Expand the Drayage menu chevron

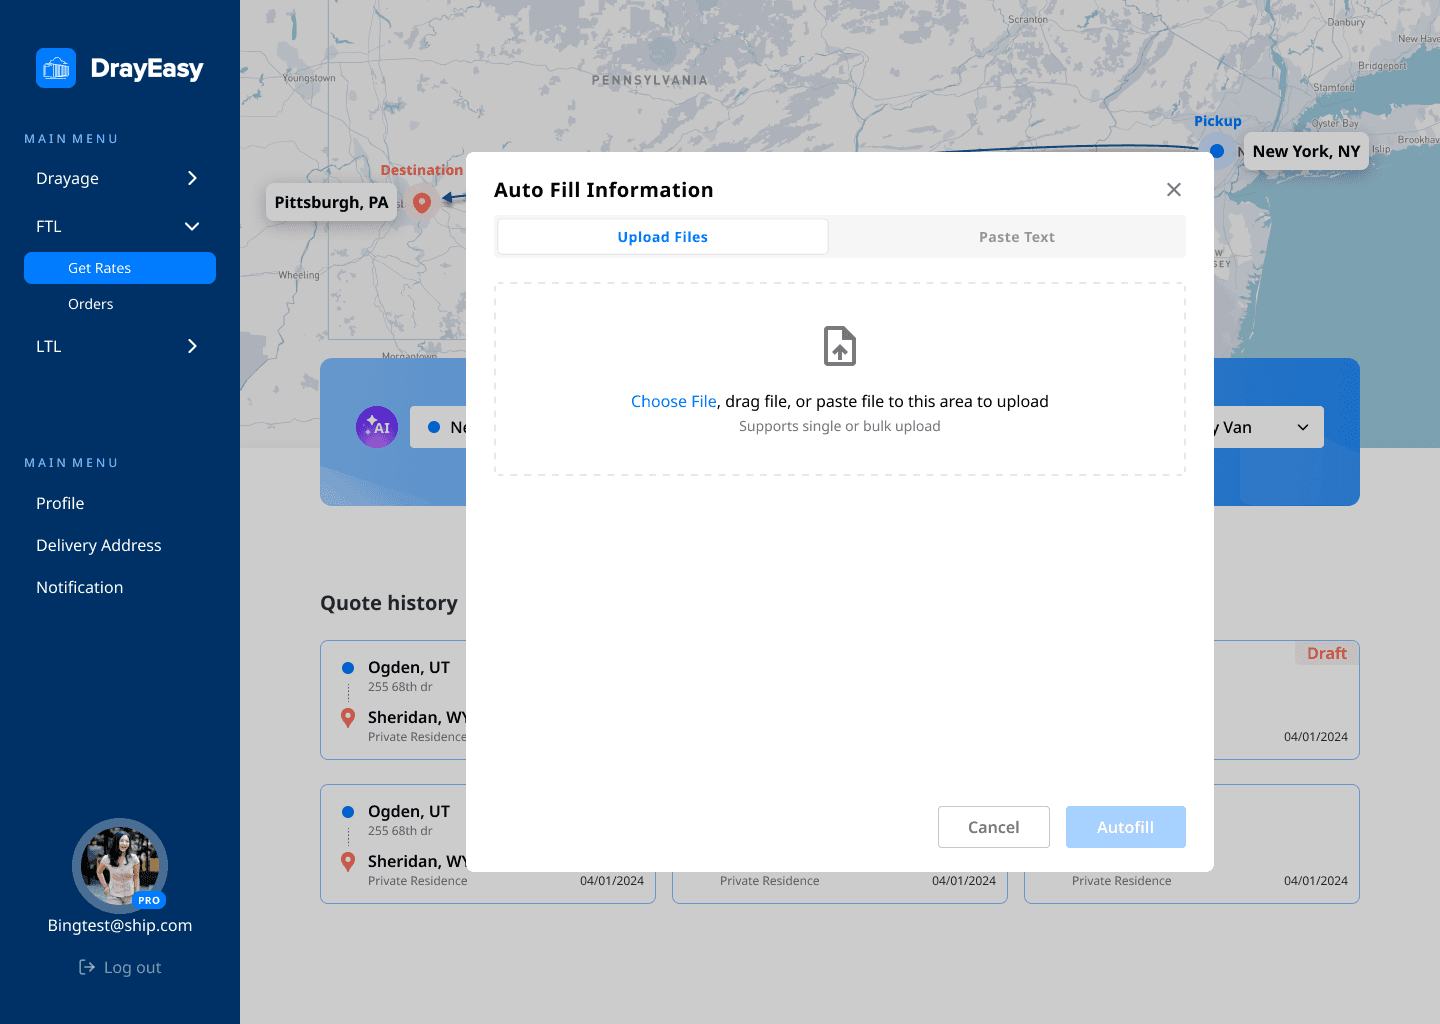pos(192,178)
